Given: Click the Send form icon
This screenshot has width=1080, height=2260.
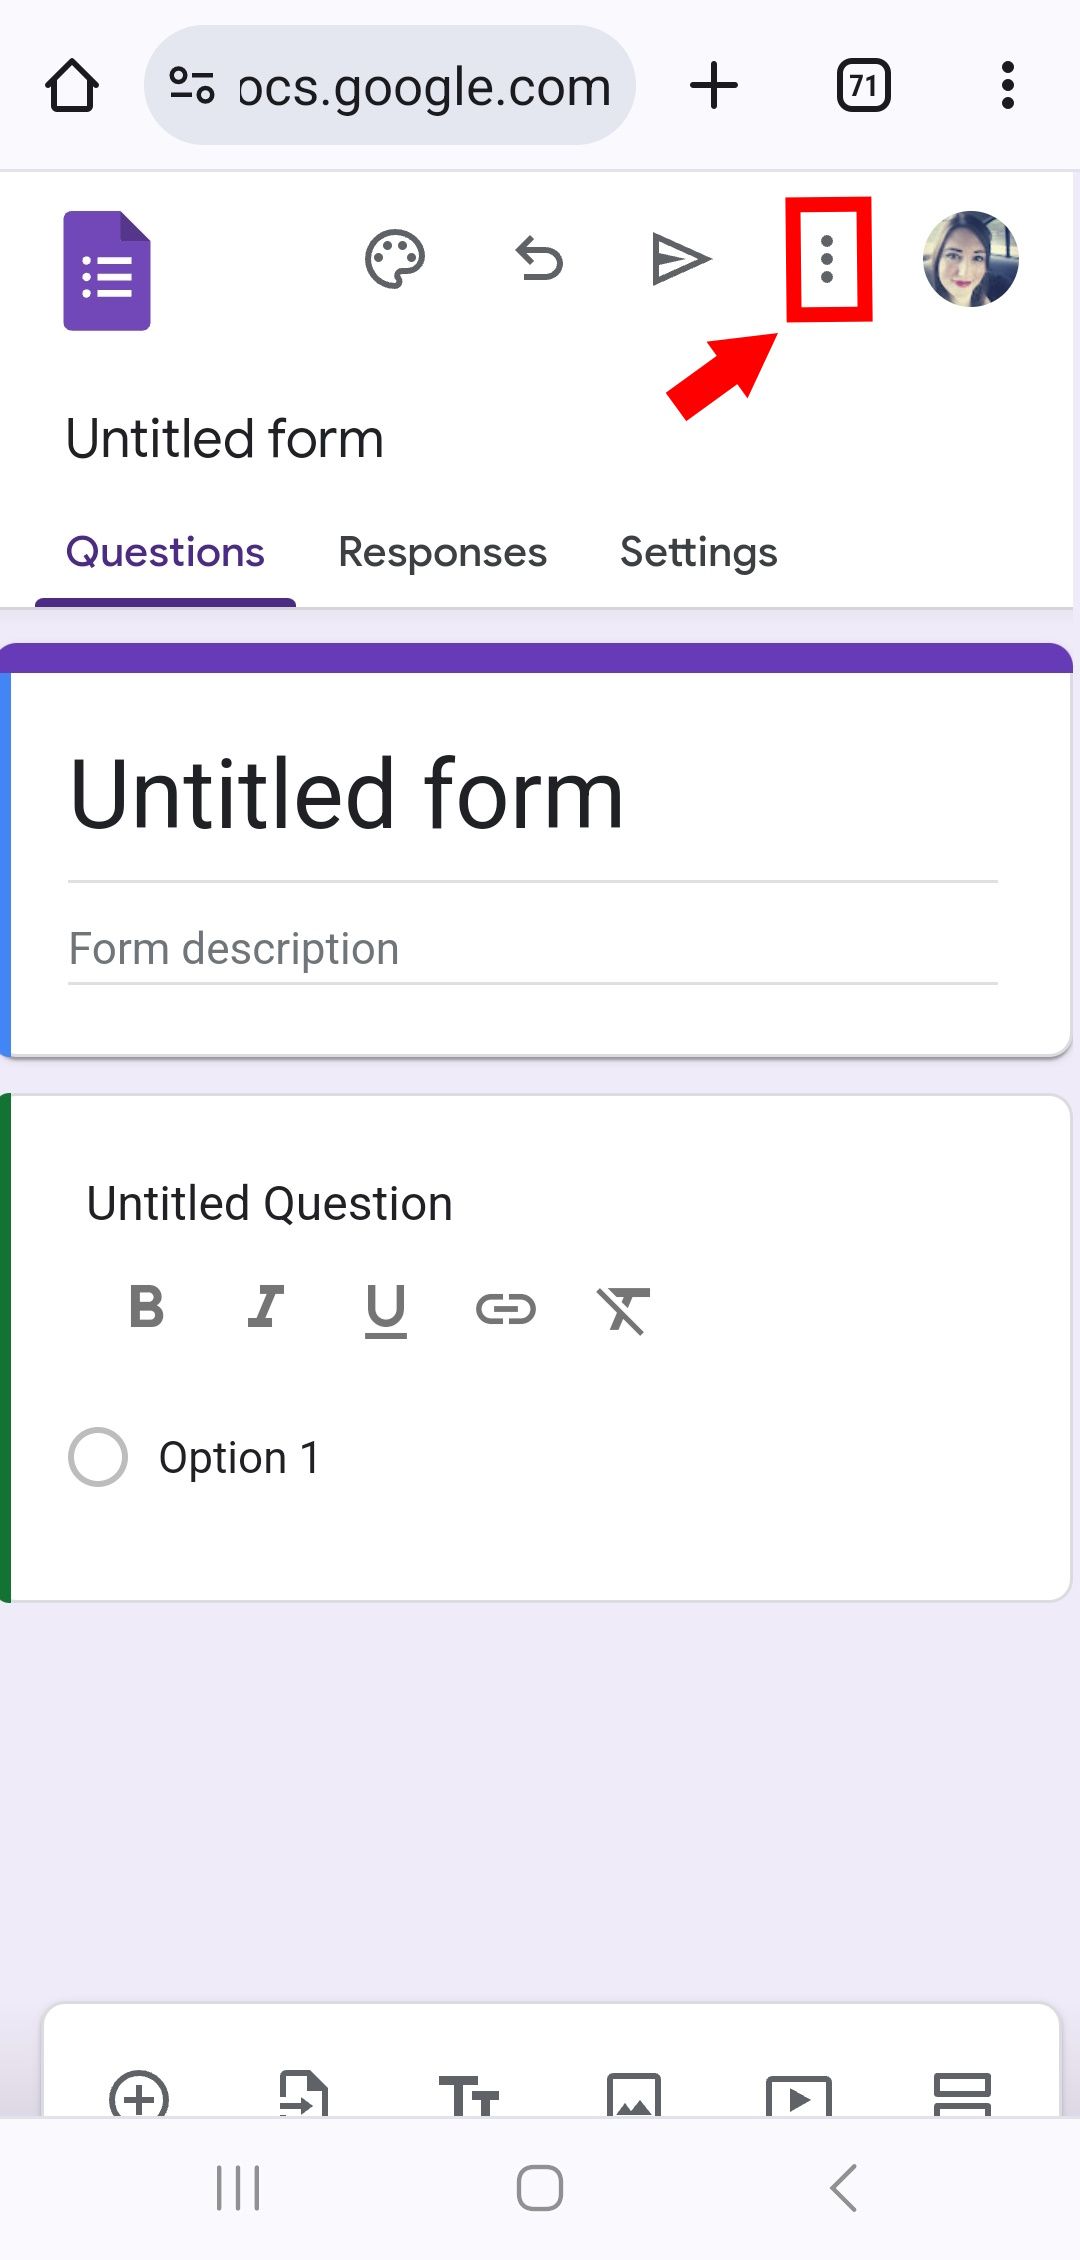Looking at the screenshot, I should [x=681, y=258].
